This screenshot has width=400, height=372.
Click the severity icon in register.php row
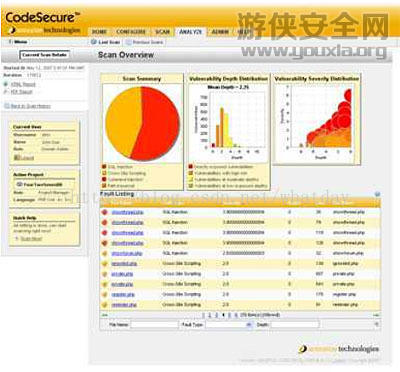(105, 295)
